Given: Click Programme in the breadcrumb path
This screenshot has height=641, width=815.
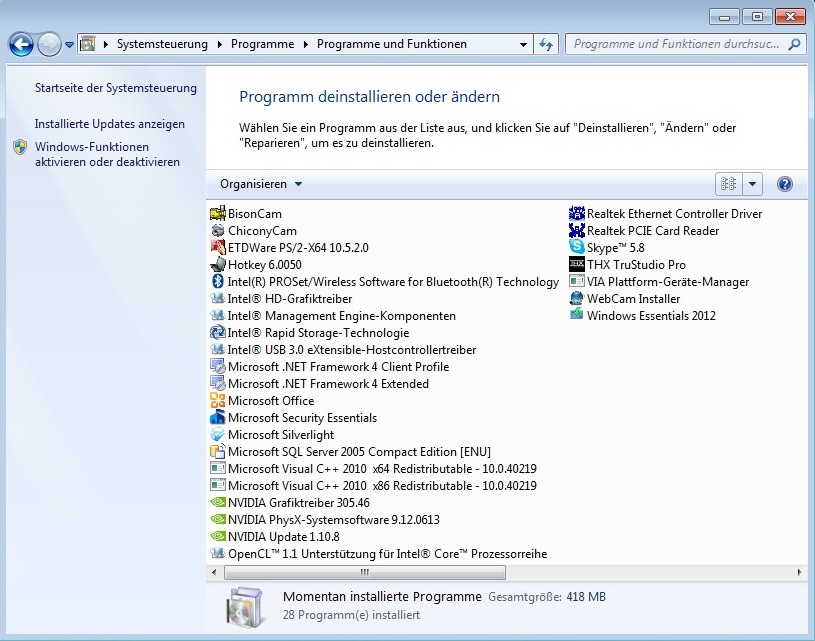Looking at the screenshot, I should pyautogui.click(x=262, y=44).
